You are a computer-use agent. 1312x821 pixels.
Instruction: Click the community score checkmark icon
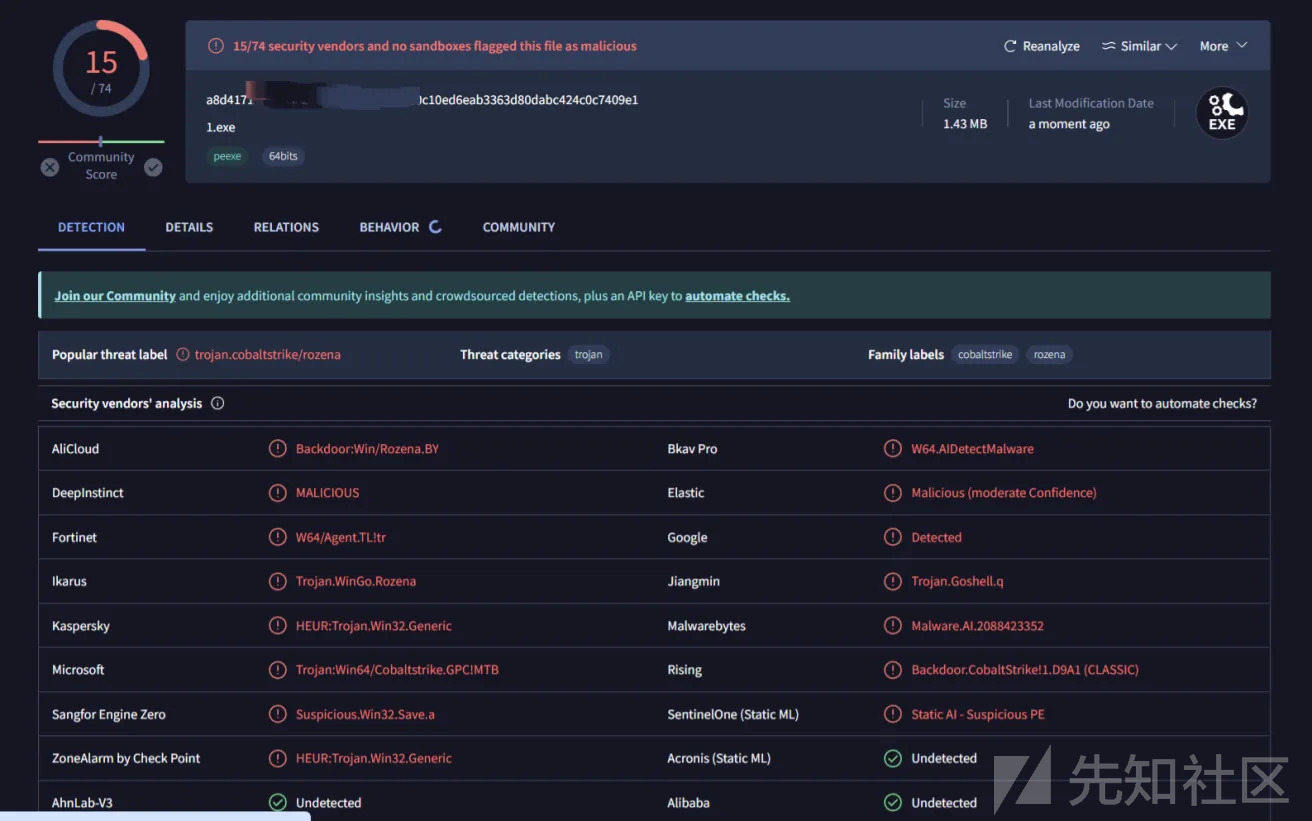point(153,167)
